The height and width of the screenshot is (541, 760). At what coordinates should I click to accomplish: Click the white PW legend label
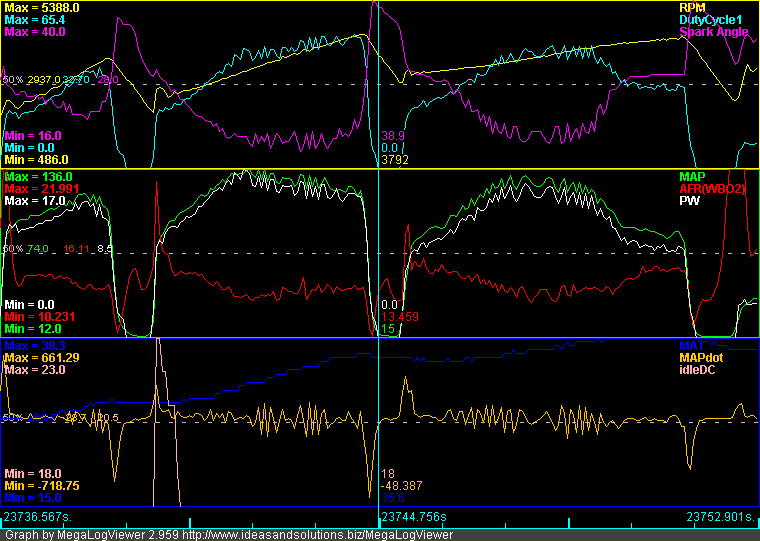coord(689,200)
